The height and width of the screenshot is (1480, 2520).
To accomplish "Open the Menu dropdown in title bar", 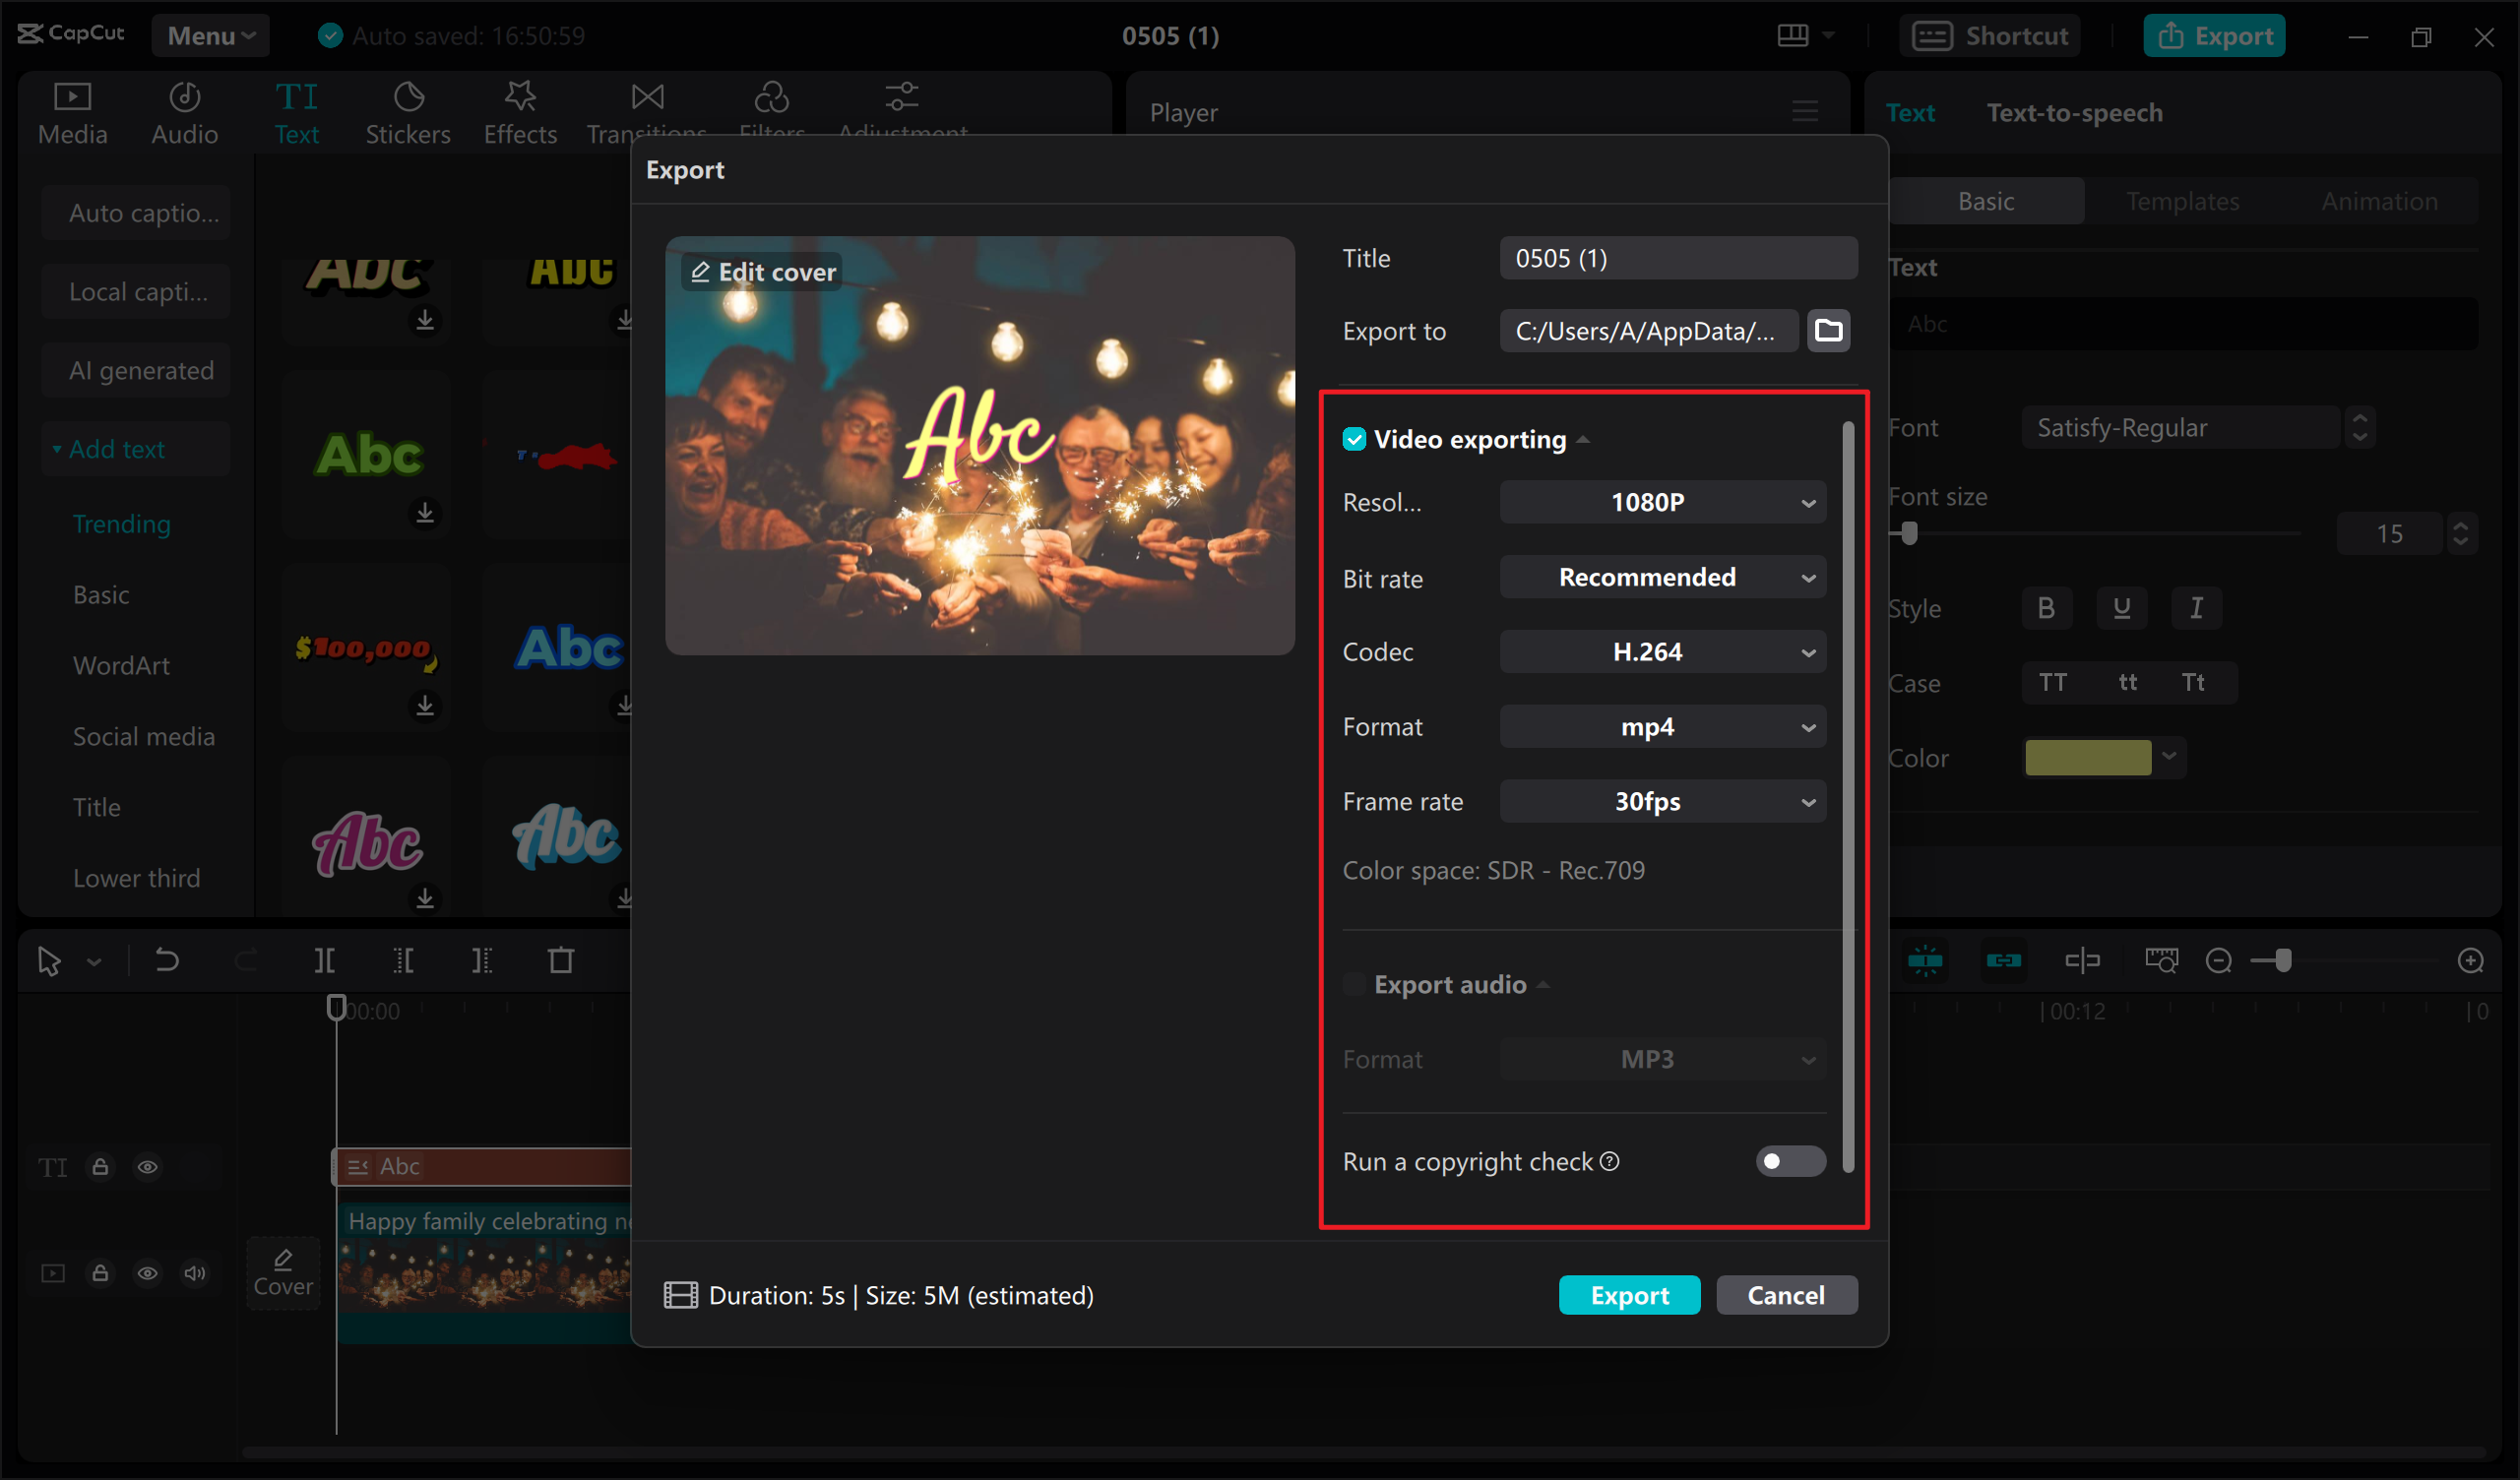I will coord(210,36).
